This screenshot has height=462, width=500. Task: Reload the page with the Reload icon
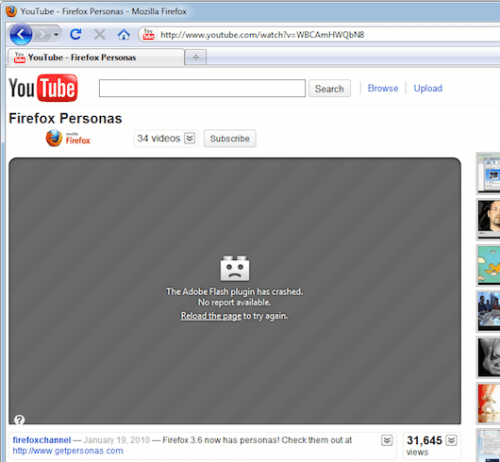76,34
